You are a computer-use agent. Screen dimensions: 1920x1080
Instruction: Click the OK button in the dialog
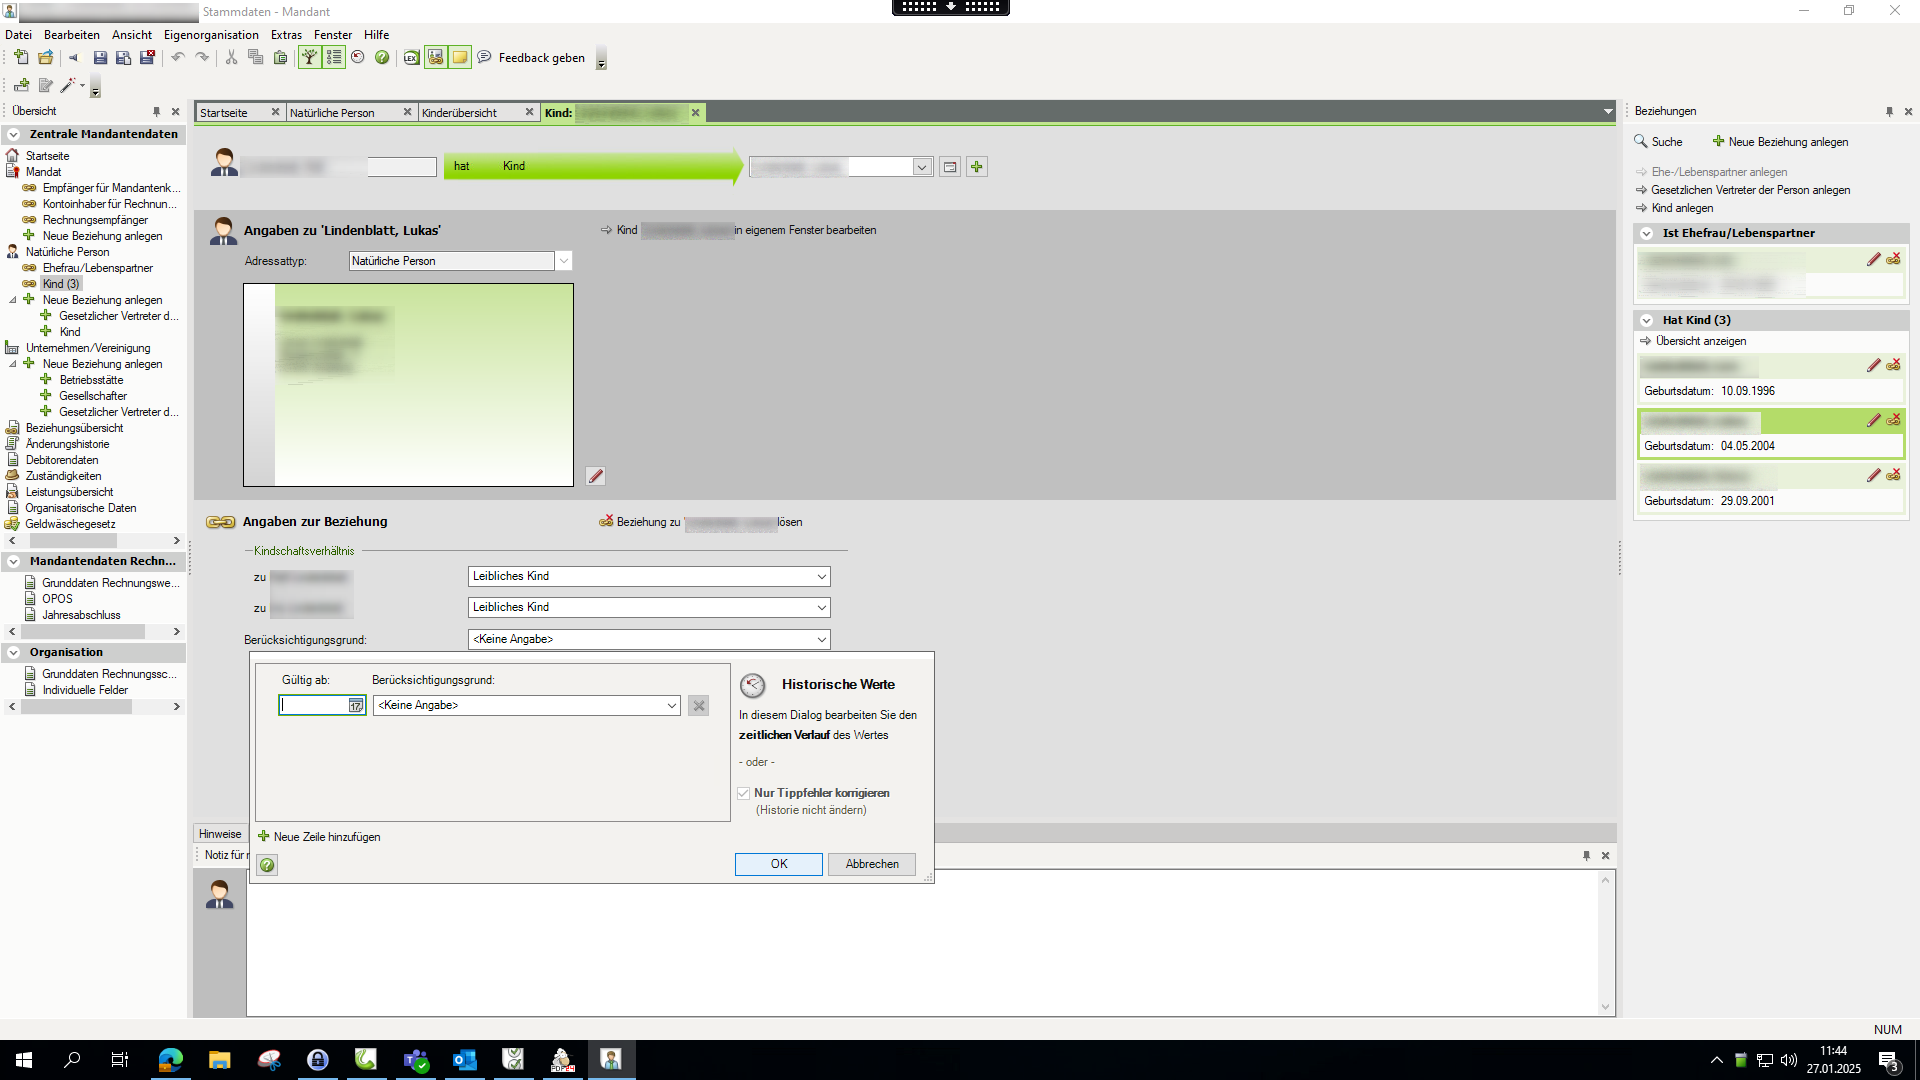(778, 864)
